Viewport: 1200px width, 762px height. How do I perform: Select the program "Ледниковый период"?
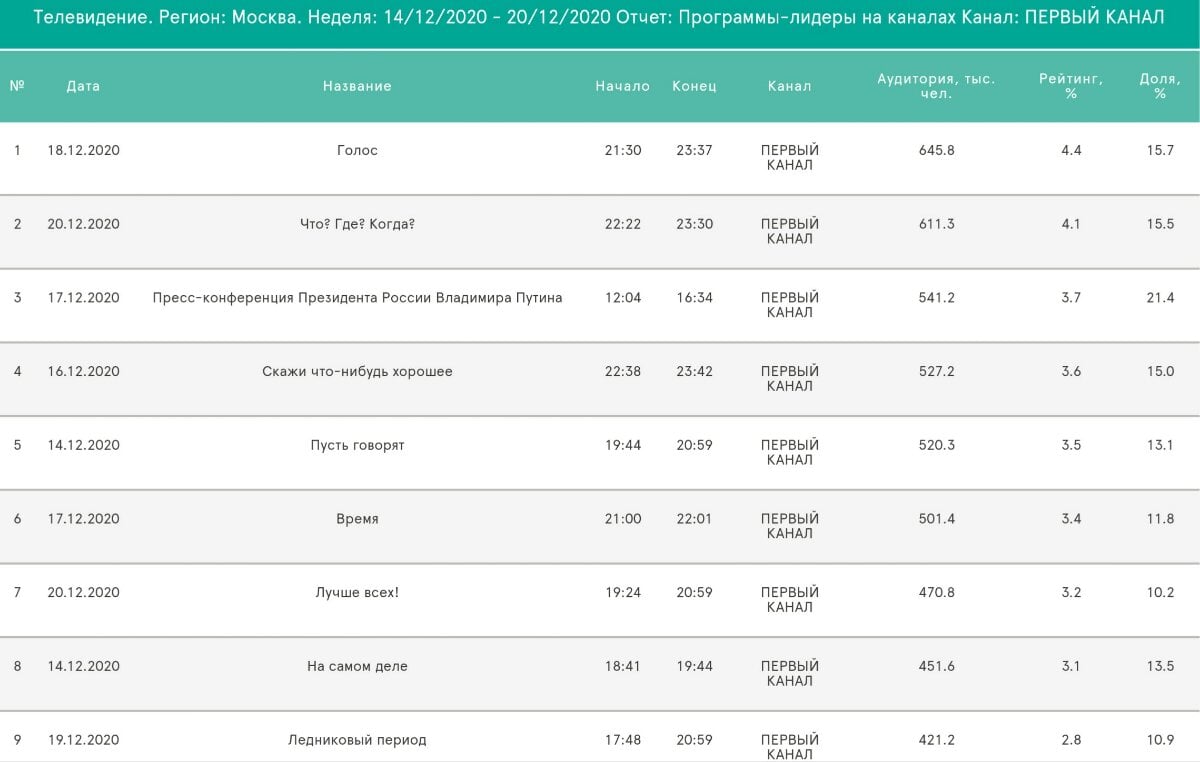pyautogui.click(x=358, y=741)
